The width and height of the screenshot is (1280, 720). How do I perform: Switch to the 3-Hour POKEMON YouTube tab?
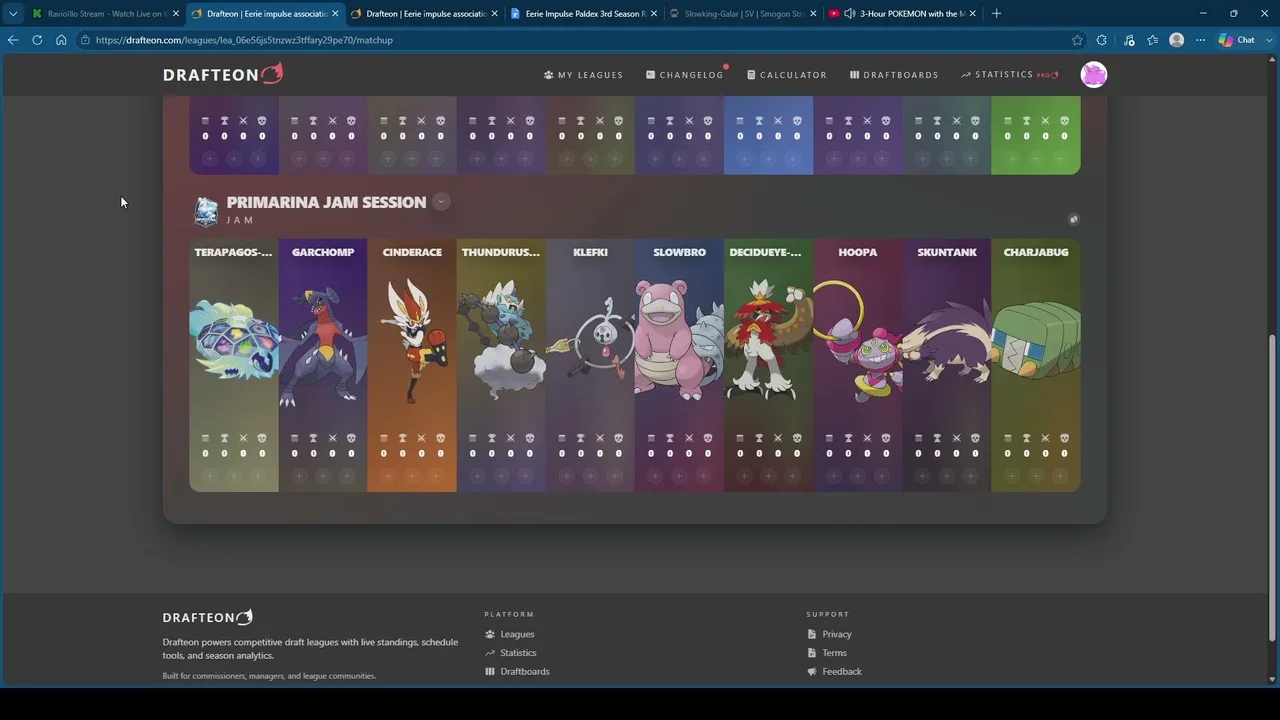pyautogui.click(x=902, y=13)
